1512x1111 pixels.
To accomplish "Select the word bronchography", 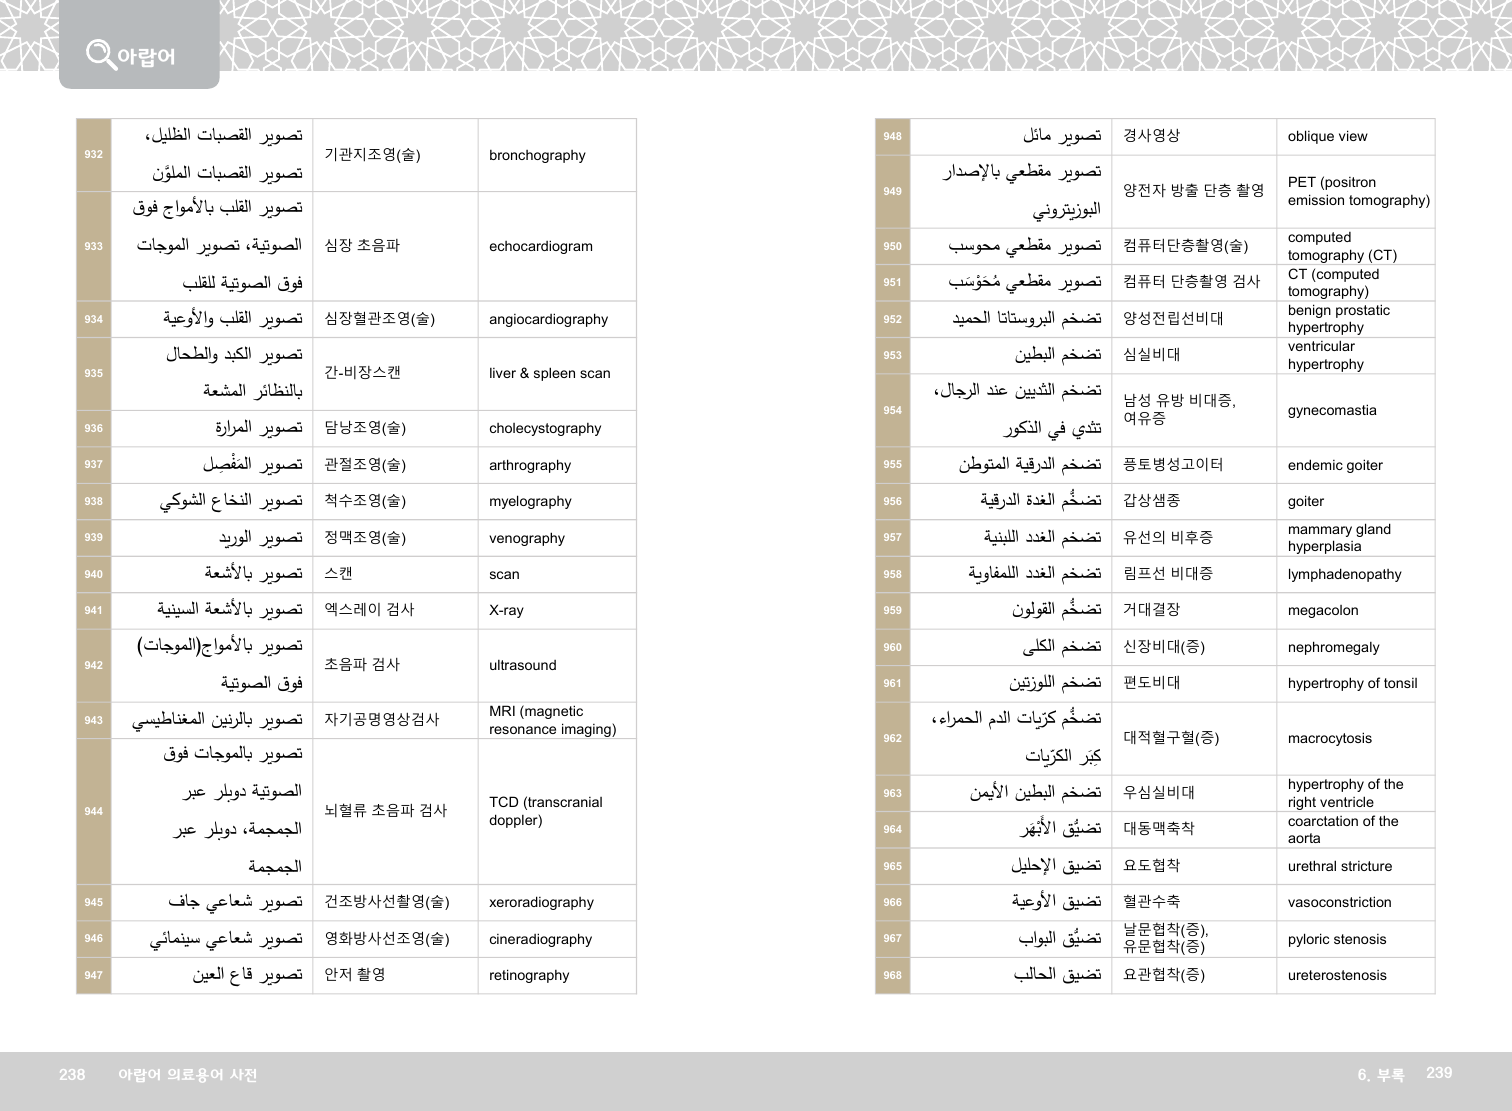I will point(537,156).
